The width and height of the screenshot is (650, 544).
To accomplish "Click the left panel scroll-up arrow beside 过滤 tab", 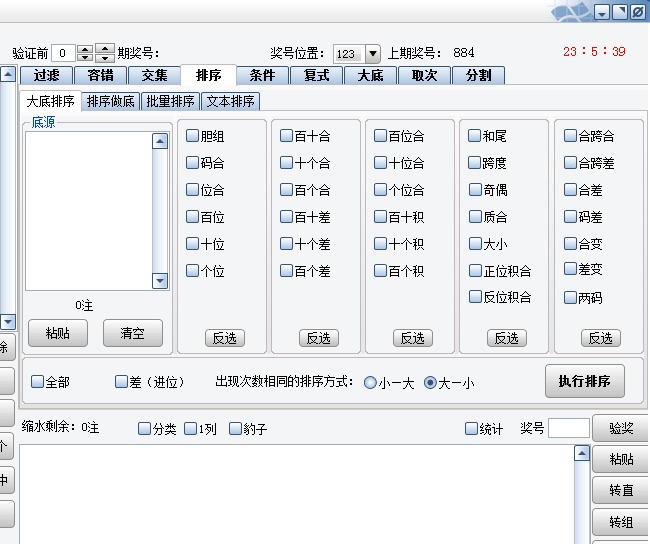I will [x=8, y=74].
